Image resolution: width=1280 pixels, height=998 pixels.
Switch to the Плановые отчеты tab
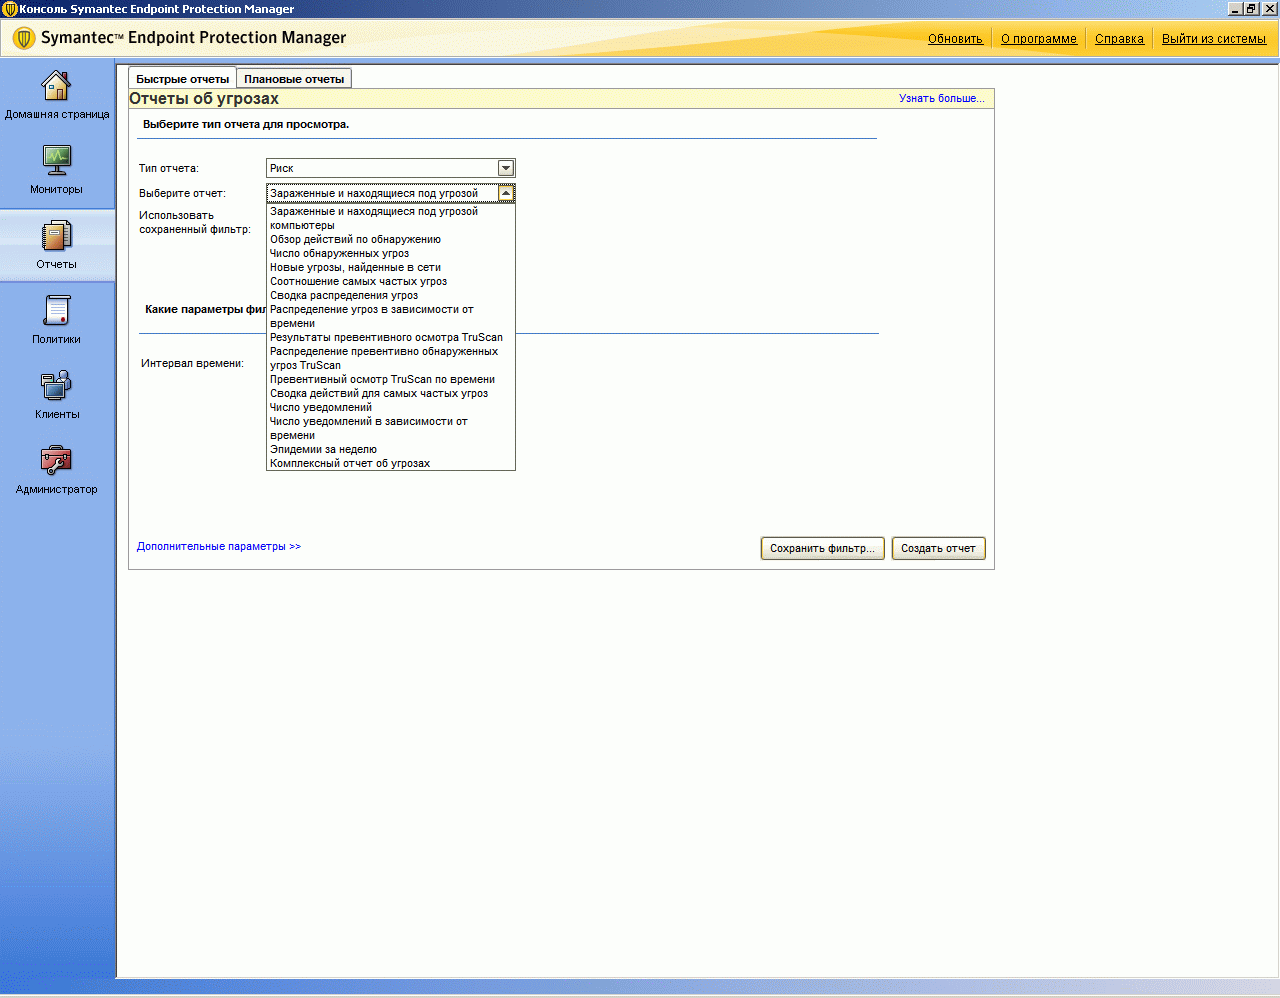[x=294, y=79]
